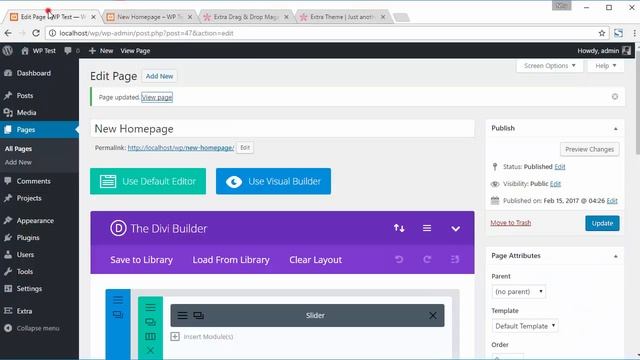This screenshot has height=360, width=640.
Task: Click the WP Test site home icon
Action: [x=25, y=51]
